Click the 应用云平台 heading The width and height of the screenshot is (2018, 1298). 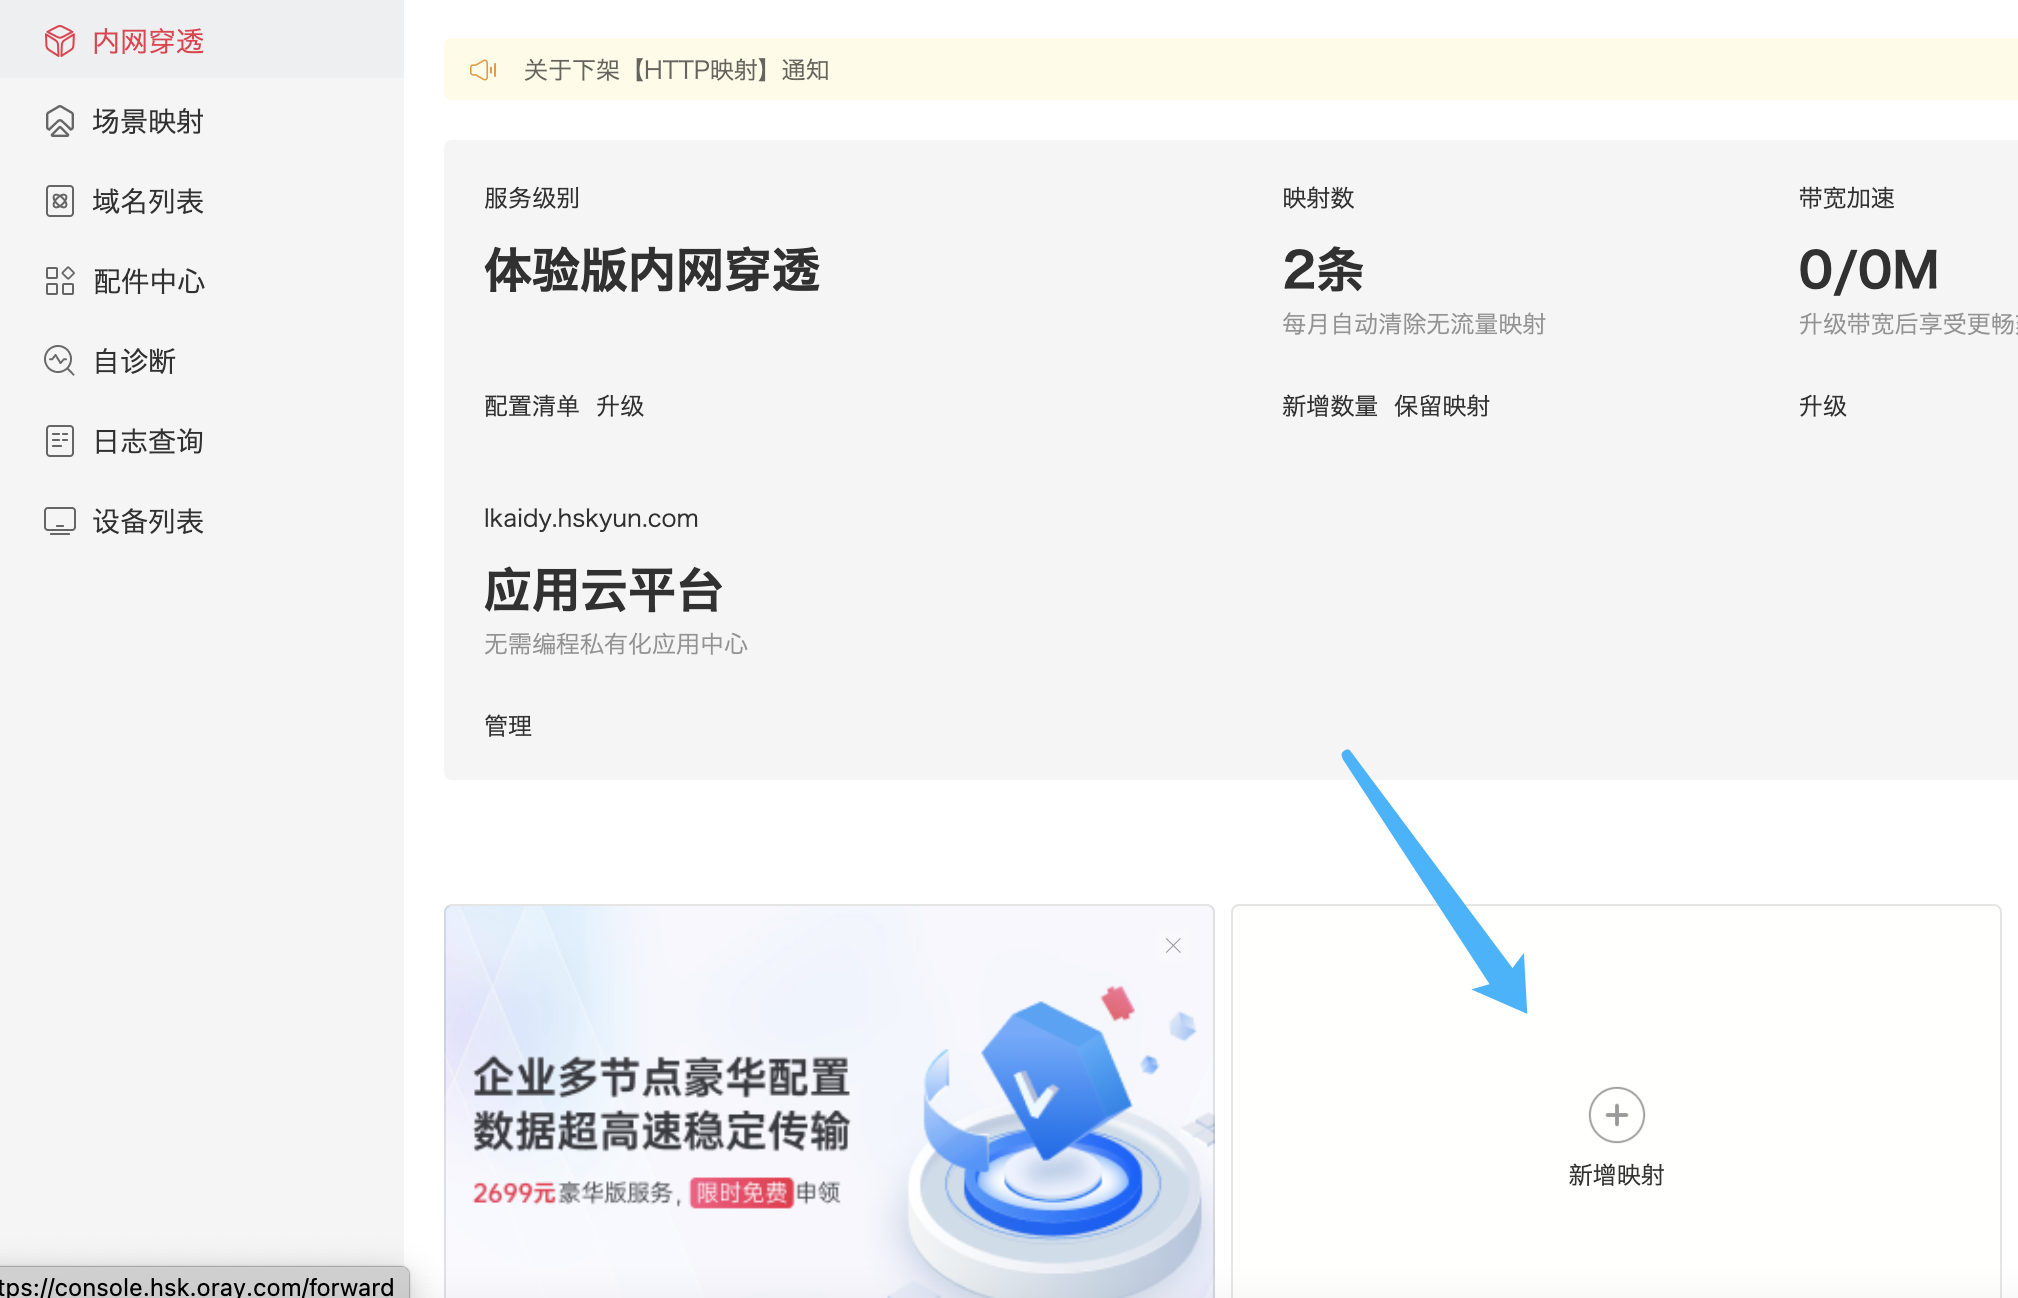[x=603, y=590]
